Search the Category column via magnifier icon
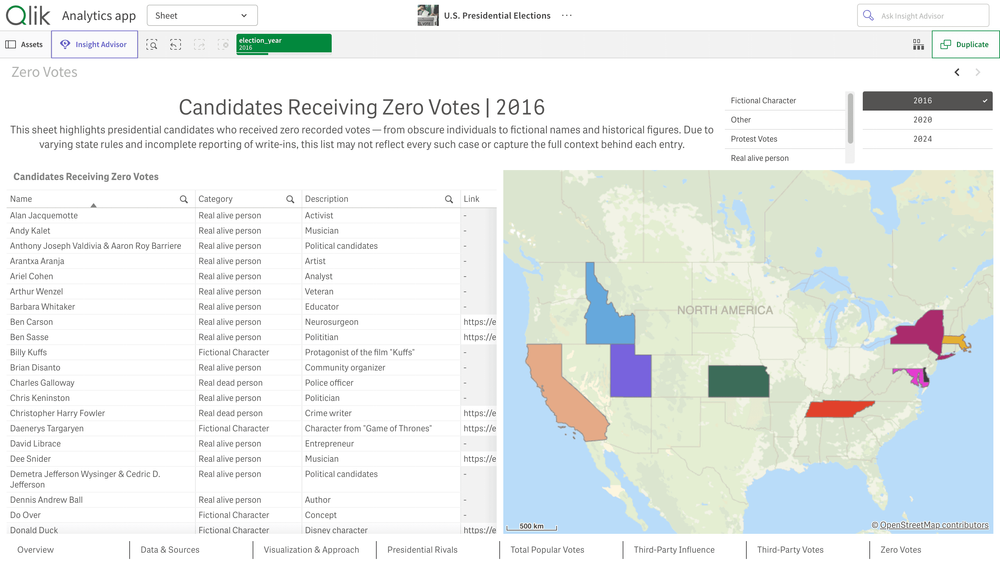 pos(290,199)
